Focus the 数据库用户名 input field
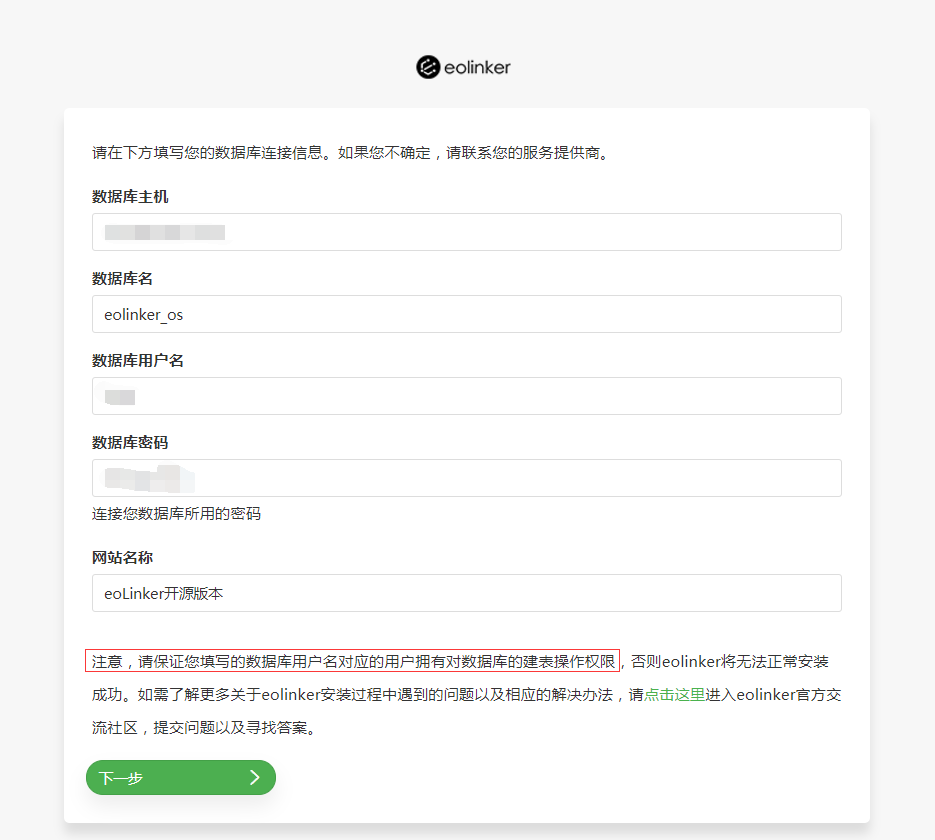Image resolution: width=935 pixels, height=840 pixels. point(466,396)
